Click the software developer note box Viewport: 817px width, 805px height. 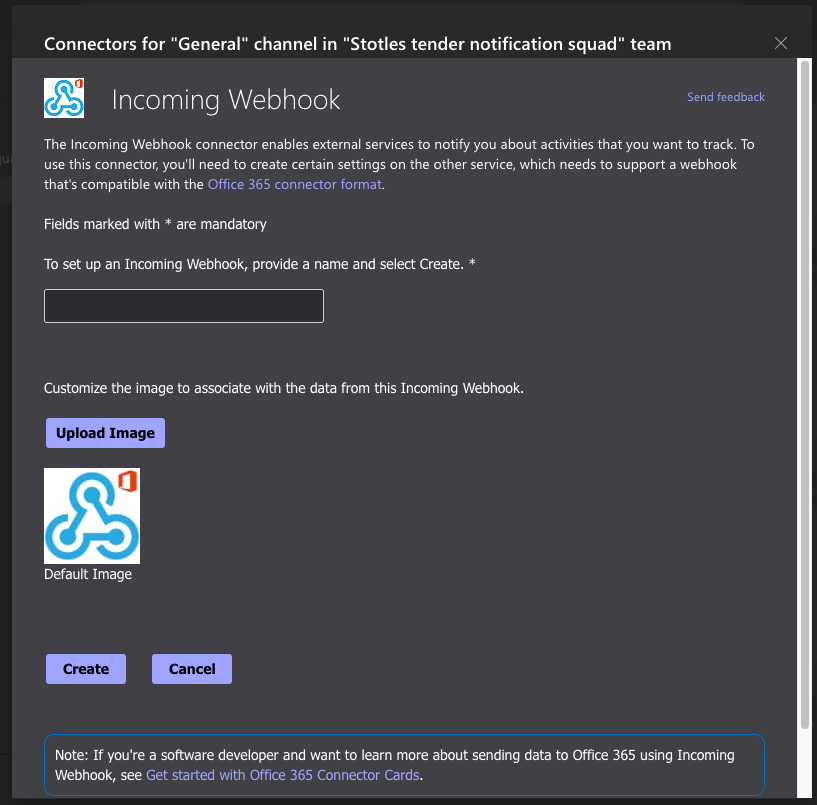point(404,765)
